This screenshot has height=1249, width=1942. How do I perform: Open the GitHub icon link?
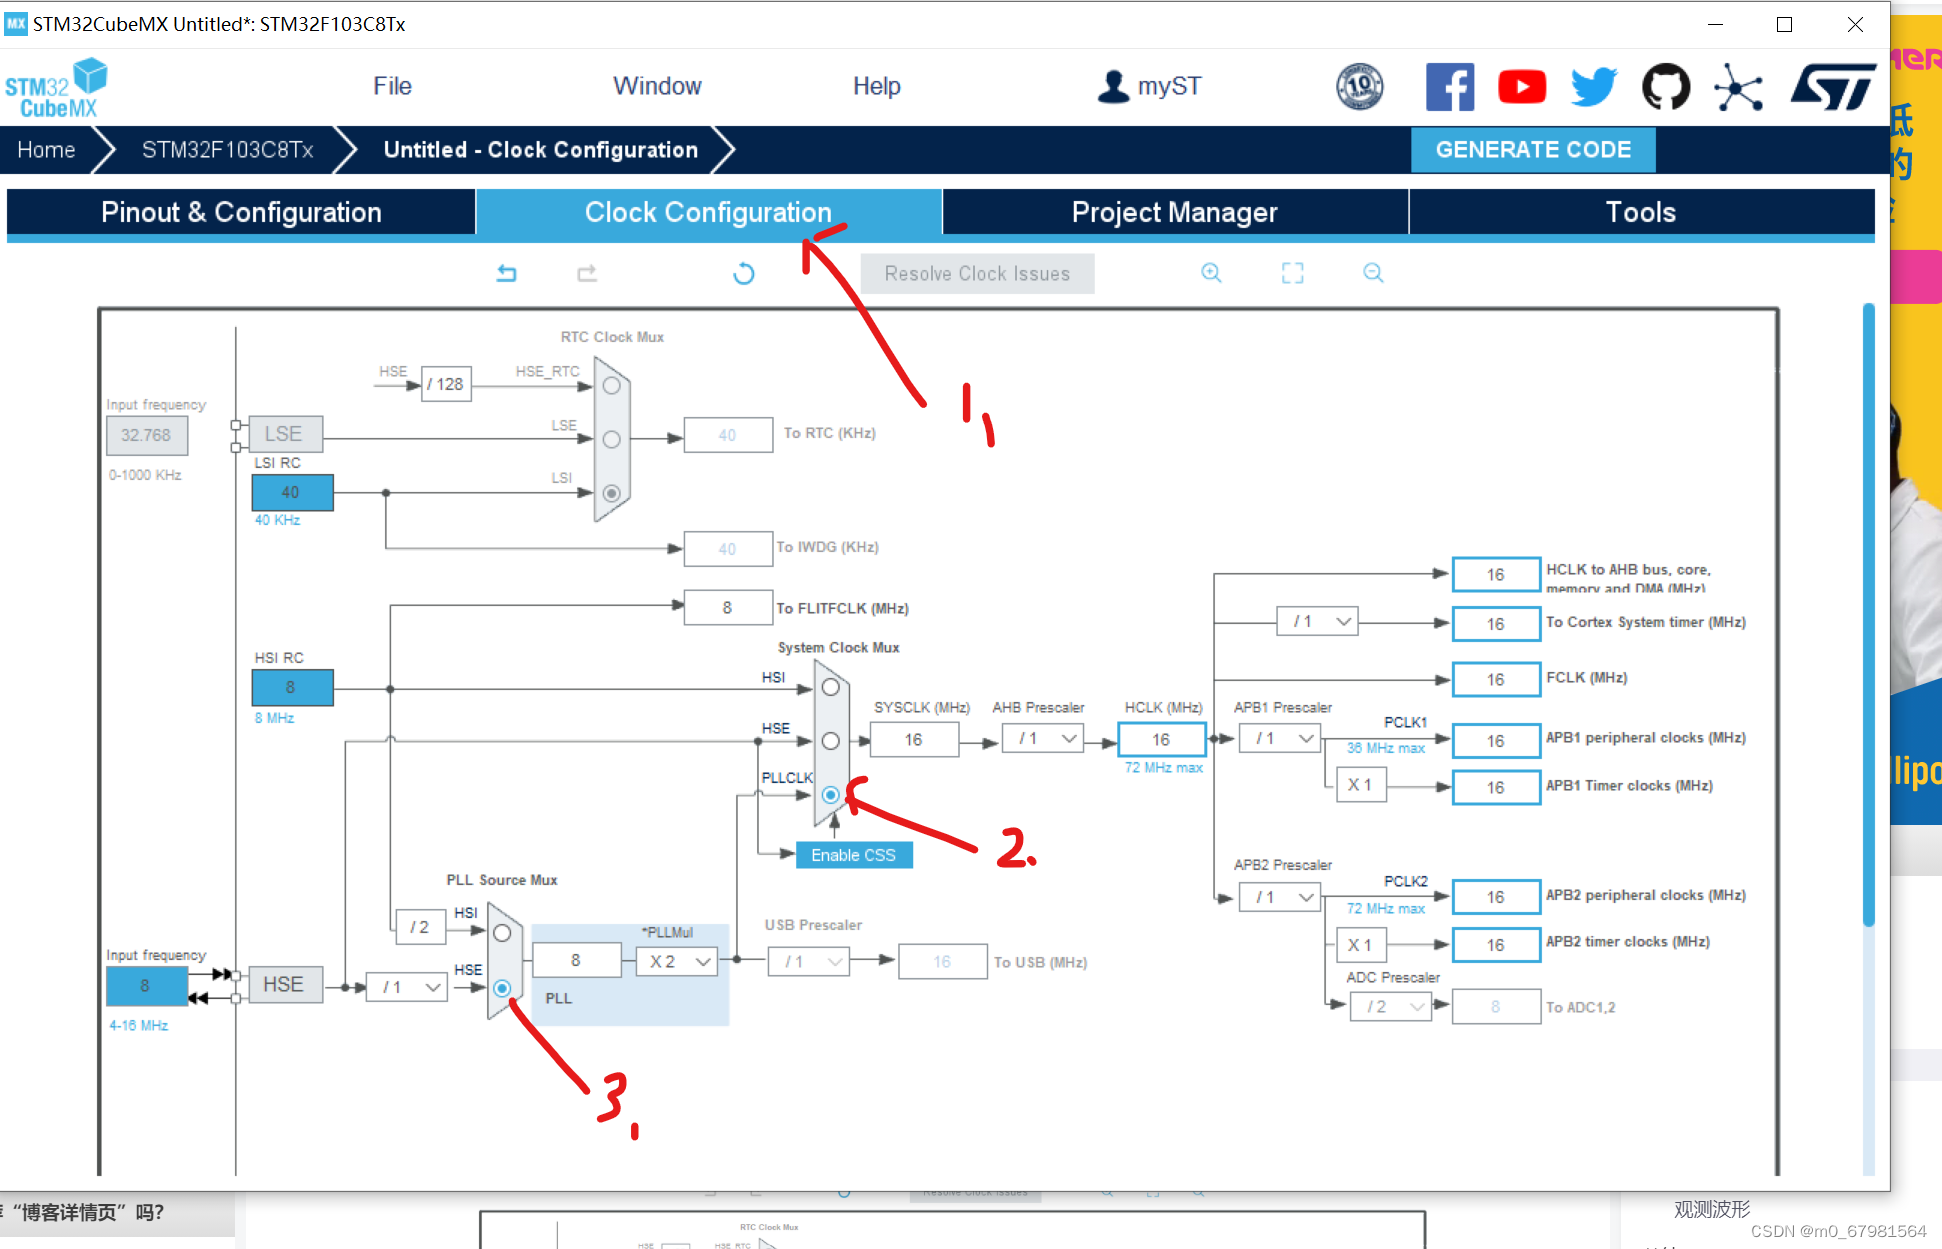[x=1666, y=87]
